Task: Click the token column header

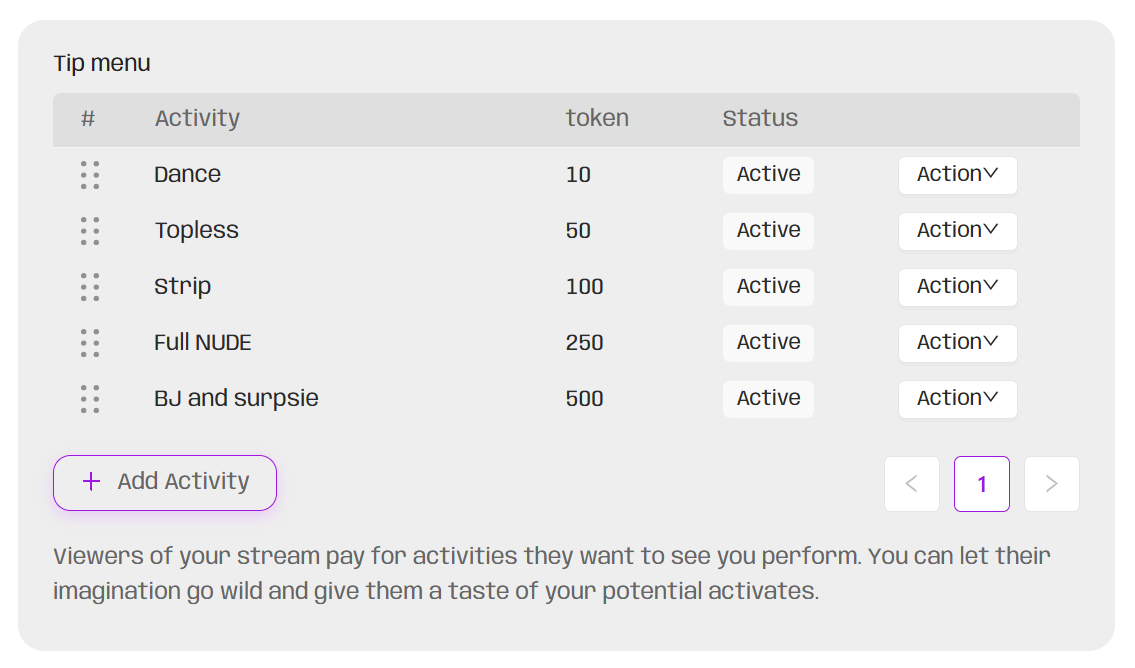Action: click(597, 119)
